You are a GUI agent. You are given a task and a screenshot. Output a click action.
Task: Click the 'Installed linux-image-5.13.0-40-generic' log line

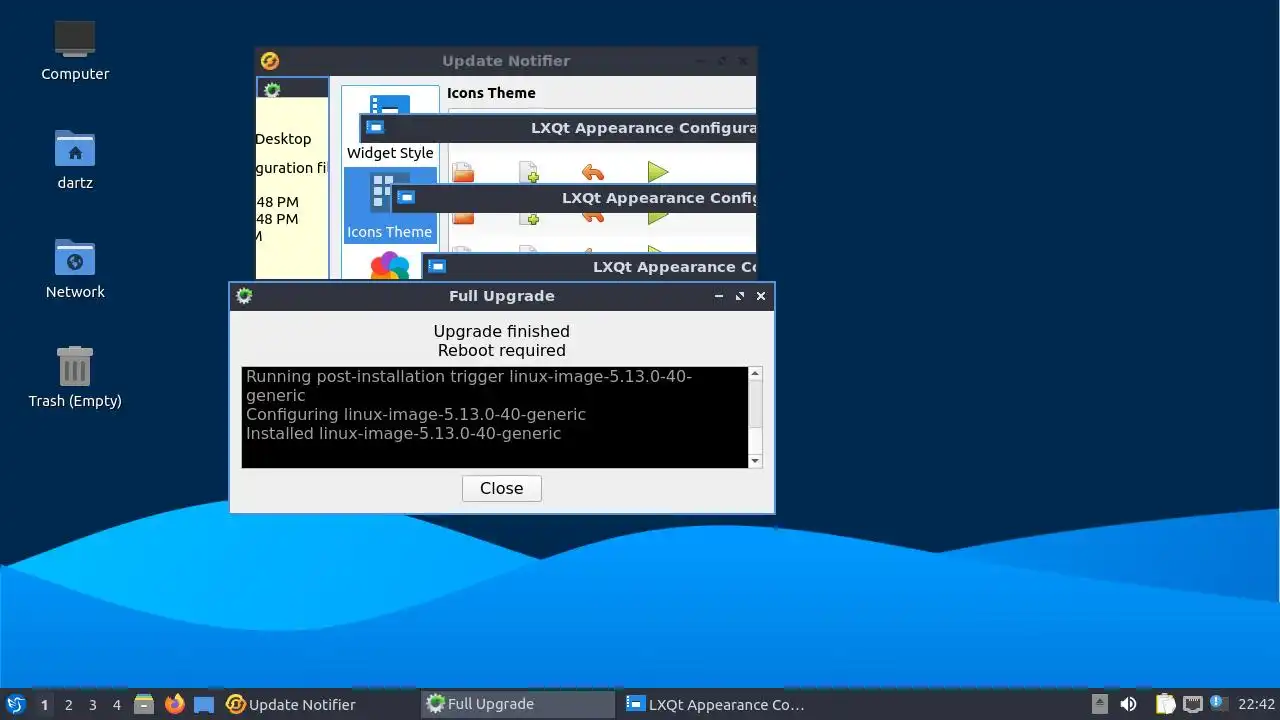coord(403,433)
